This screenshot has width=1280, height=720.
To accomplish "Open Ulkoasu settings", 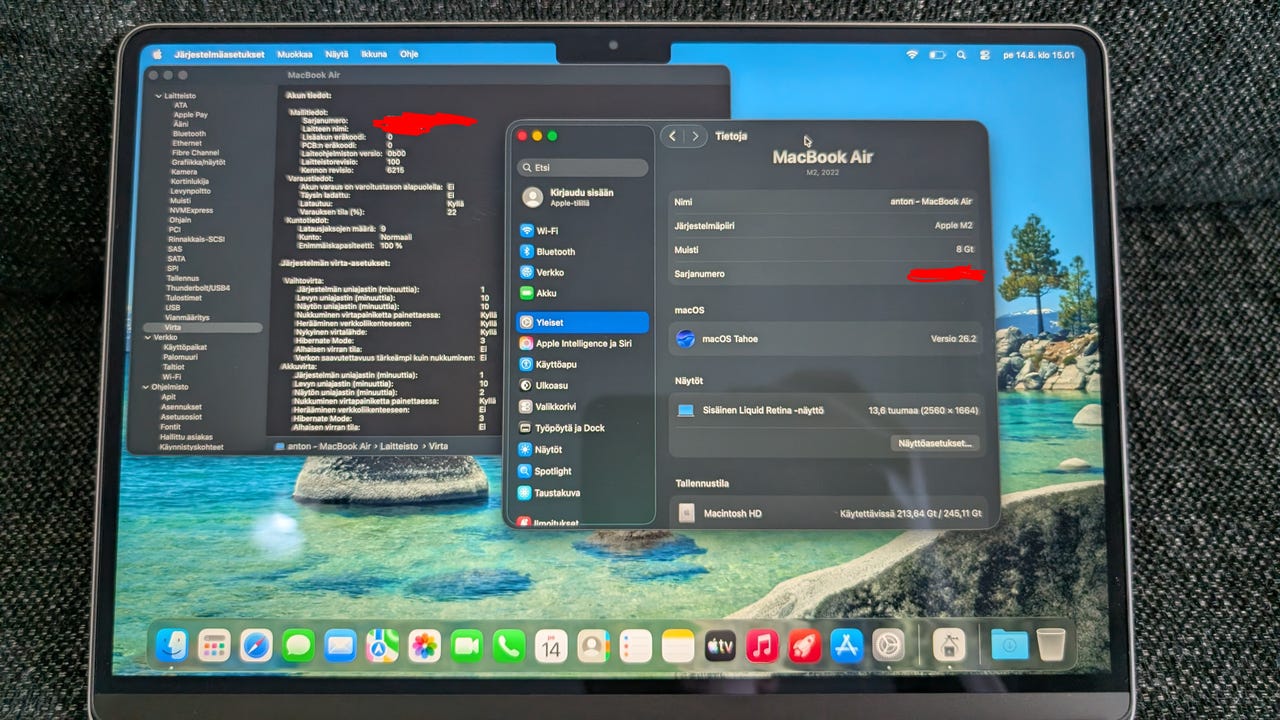I will click(582, 385).
